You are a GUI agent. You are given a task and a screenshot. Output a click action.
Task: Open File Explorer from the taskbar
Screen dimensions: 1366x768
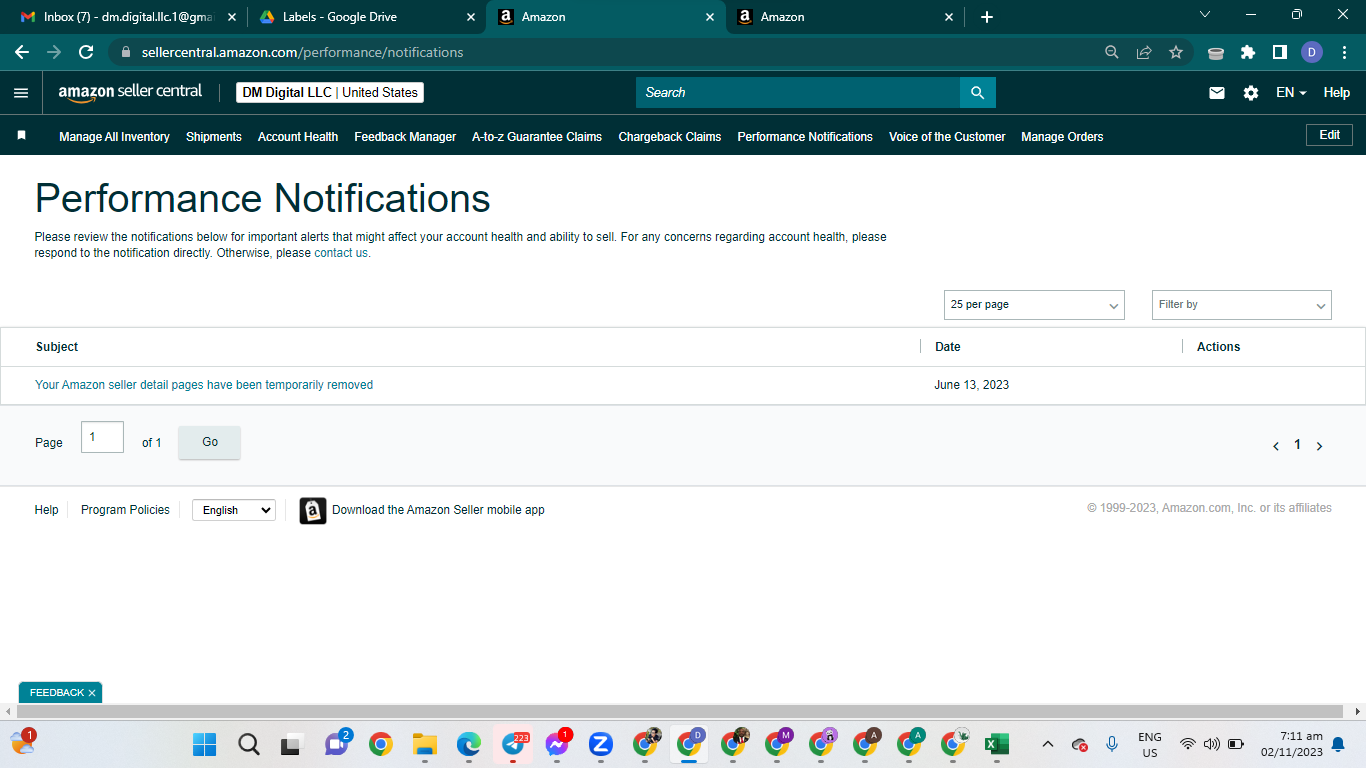point(425,744)
